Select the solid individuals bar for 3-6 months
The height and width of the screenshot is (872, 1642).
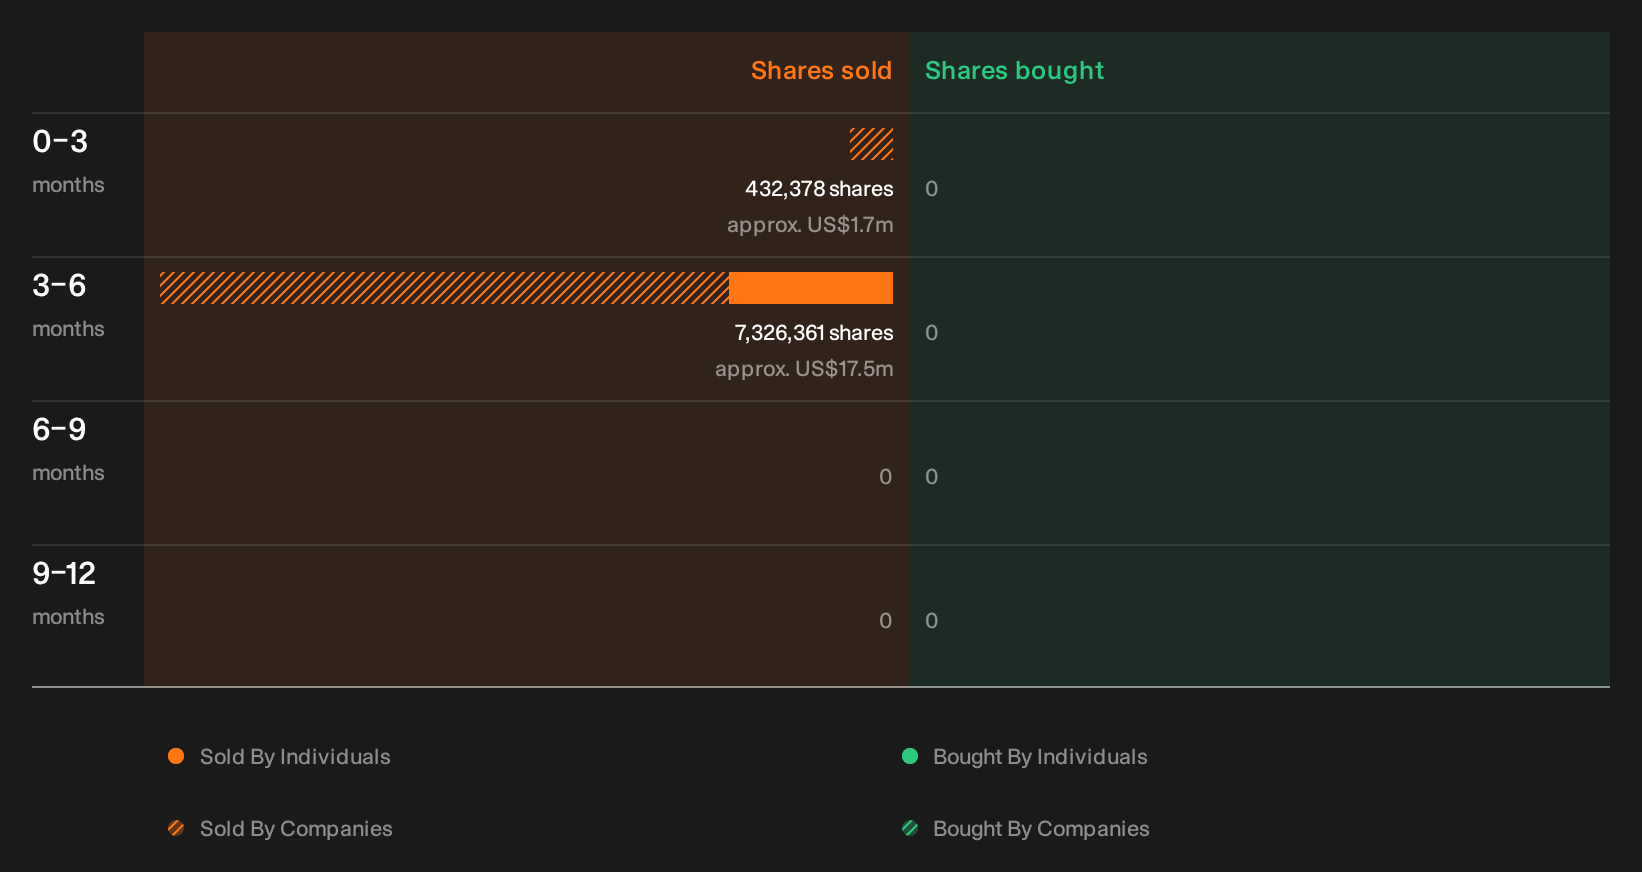pos(811,288)
